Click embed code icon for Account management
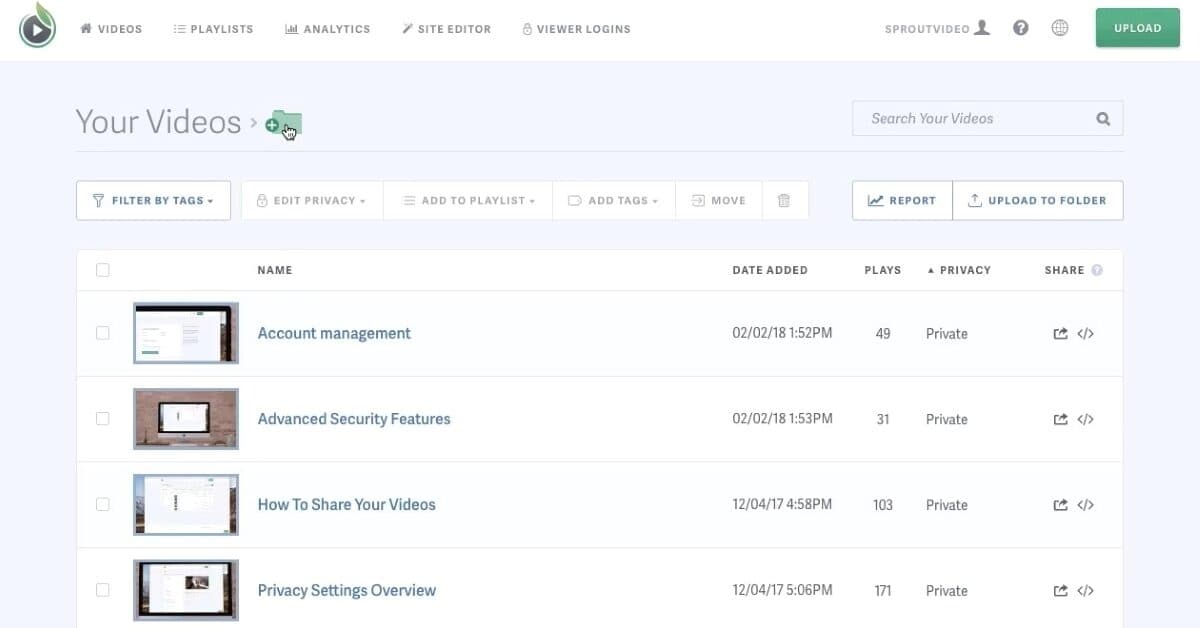1200x628 pixels. pyautogui.click(x=1085, y=334)
